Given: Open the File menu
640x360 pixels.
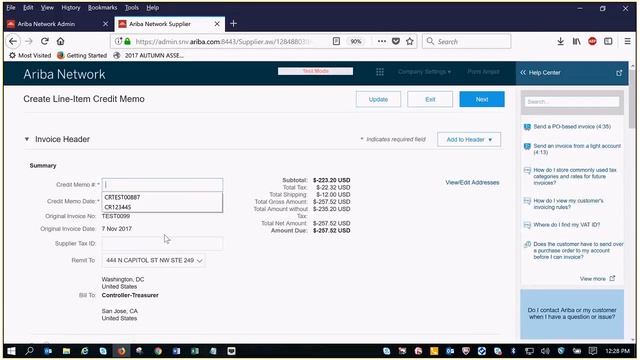Looking at the screenshot, I should click(x=11, y=8).
